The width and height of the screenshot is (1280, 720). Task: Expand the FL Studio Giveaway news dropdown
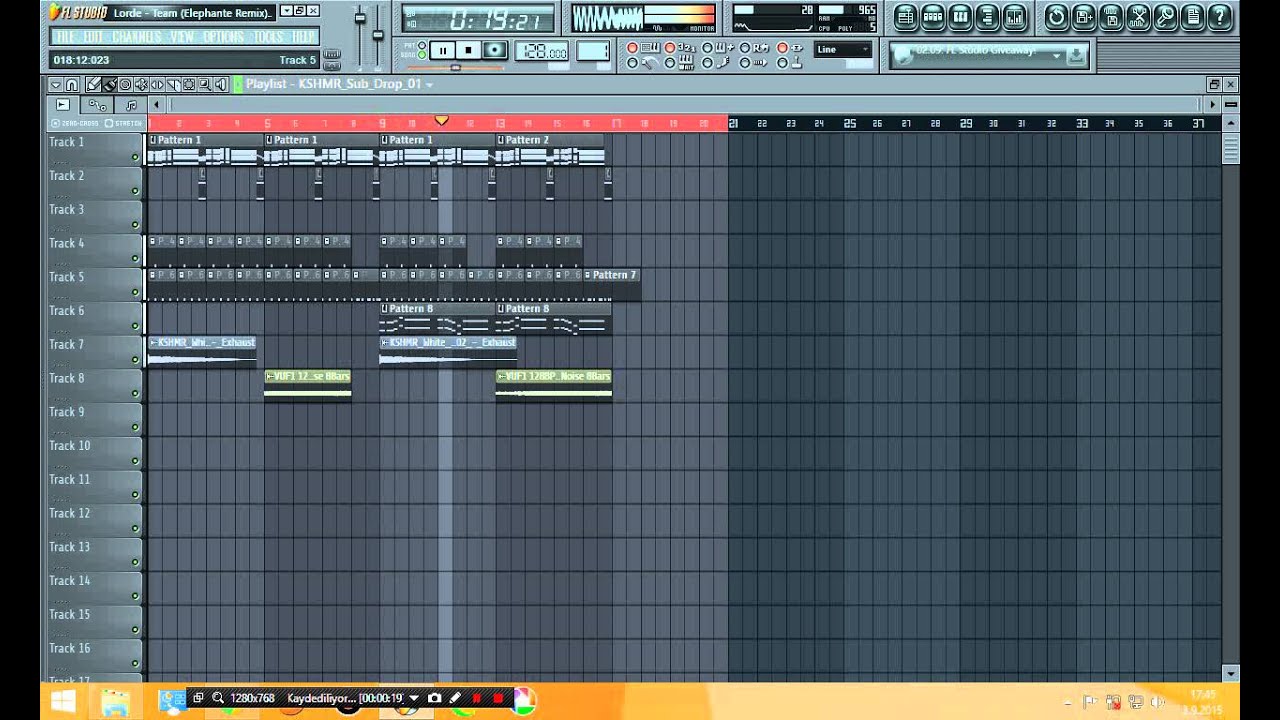tap(1056, 56)
